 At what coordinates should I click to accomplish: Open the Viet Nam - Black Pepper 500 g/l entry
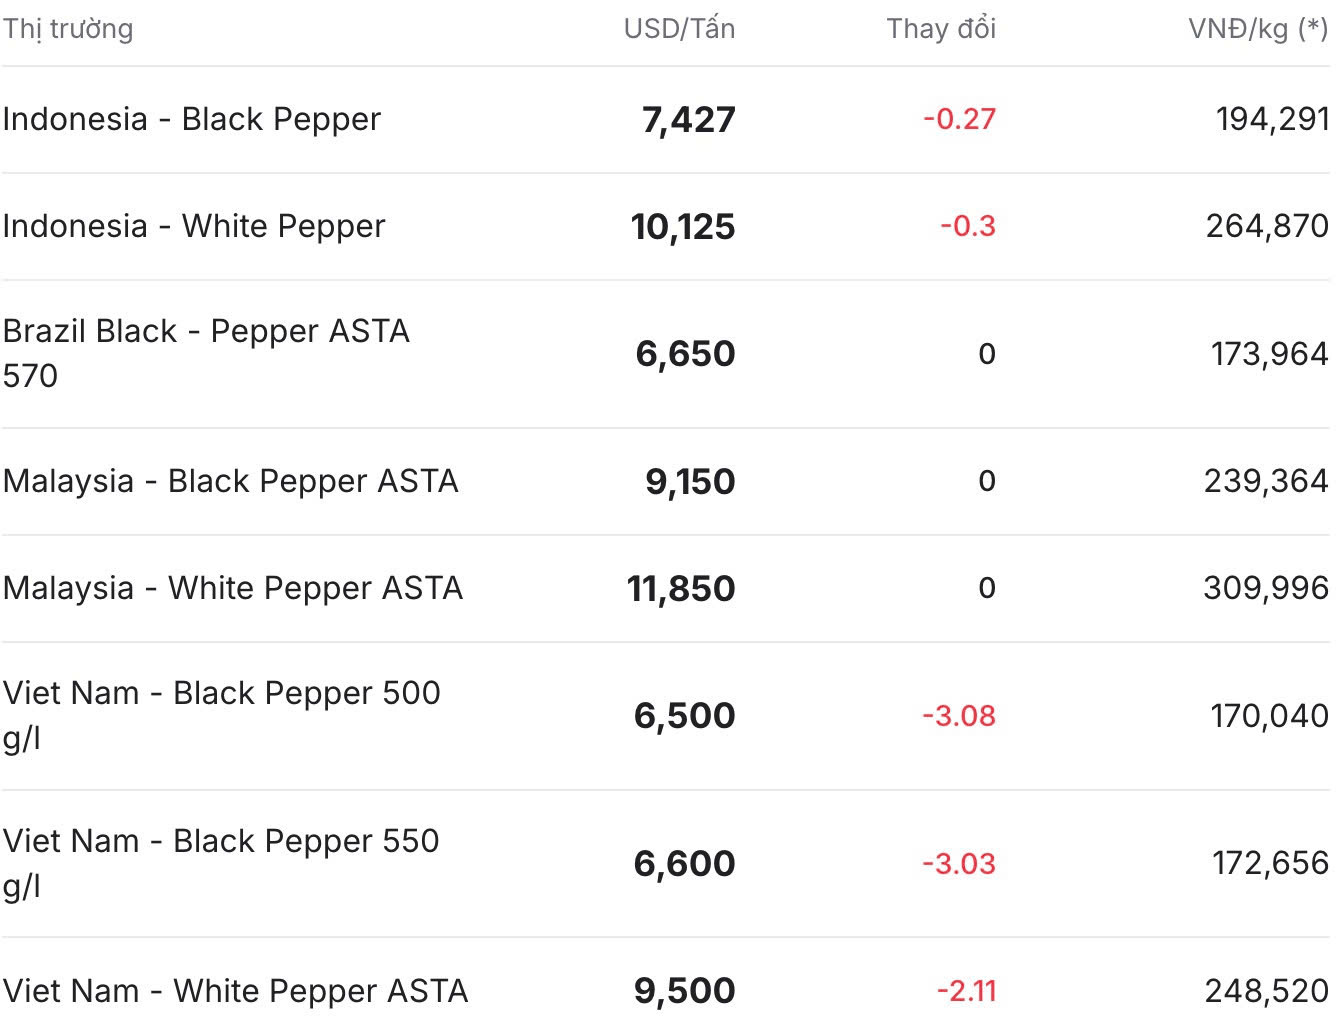coord(221,715)
